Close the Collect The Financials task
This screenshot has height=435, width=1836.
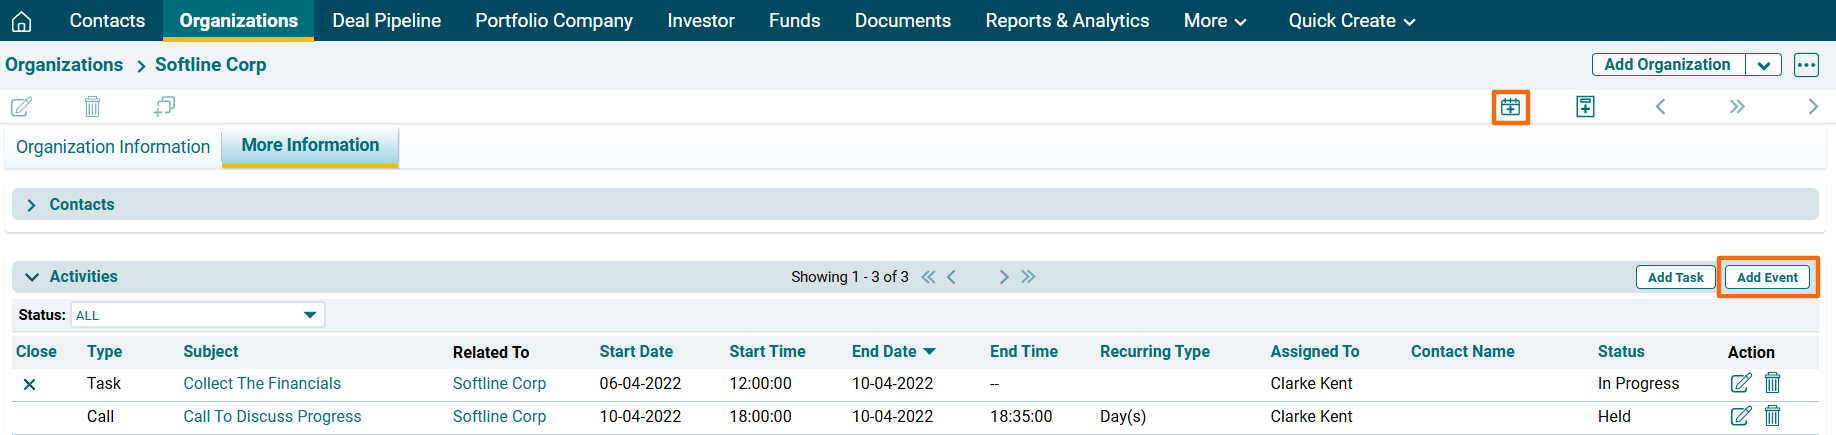click(30, 384)
